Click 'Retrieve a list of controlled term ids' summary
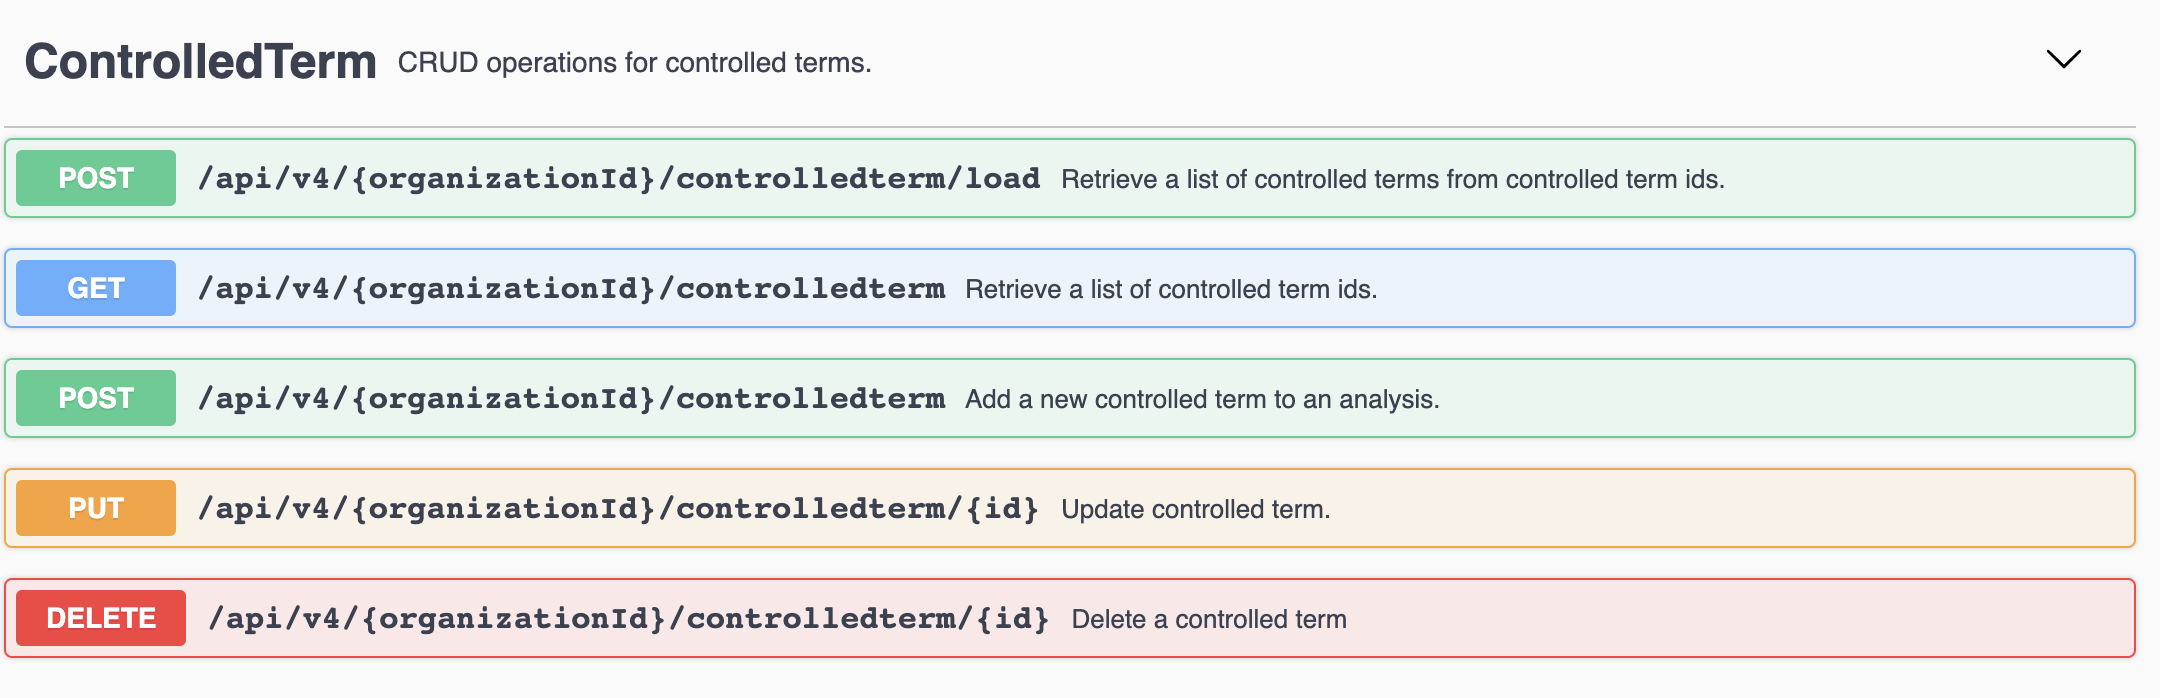The image size is (2160, 698). tap(1171, 290)
